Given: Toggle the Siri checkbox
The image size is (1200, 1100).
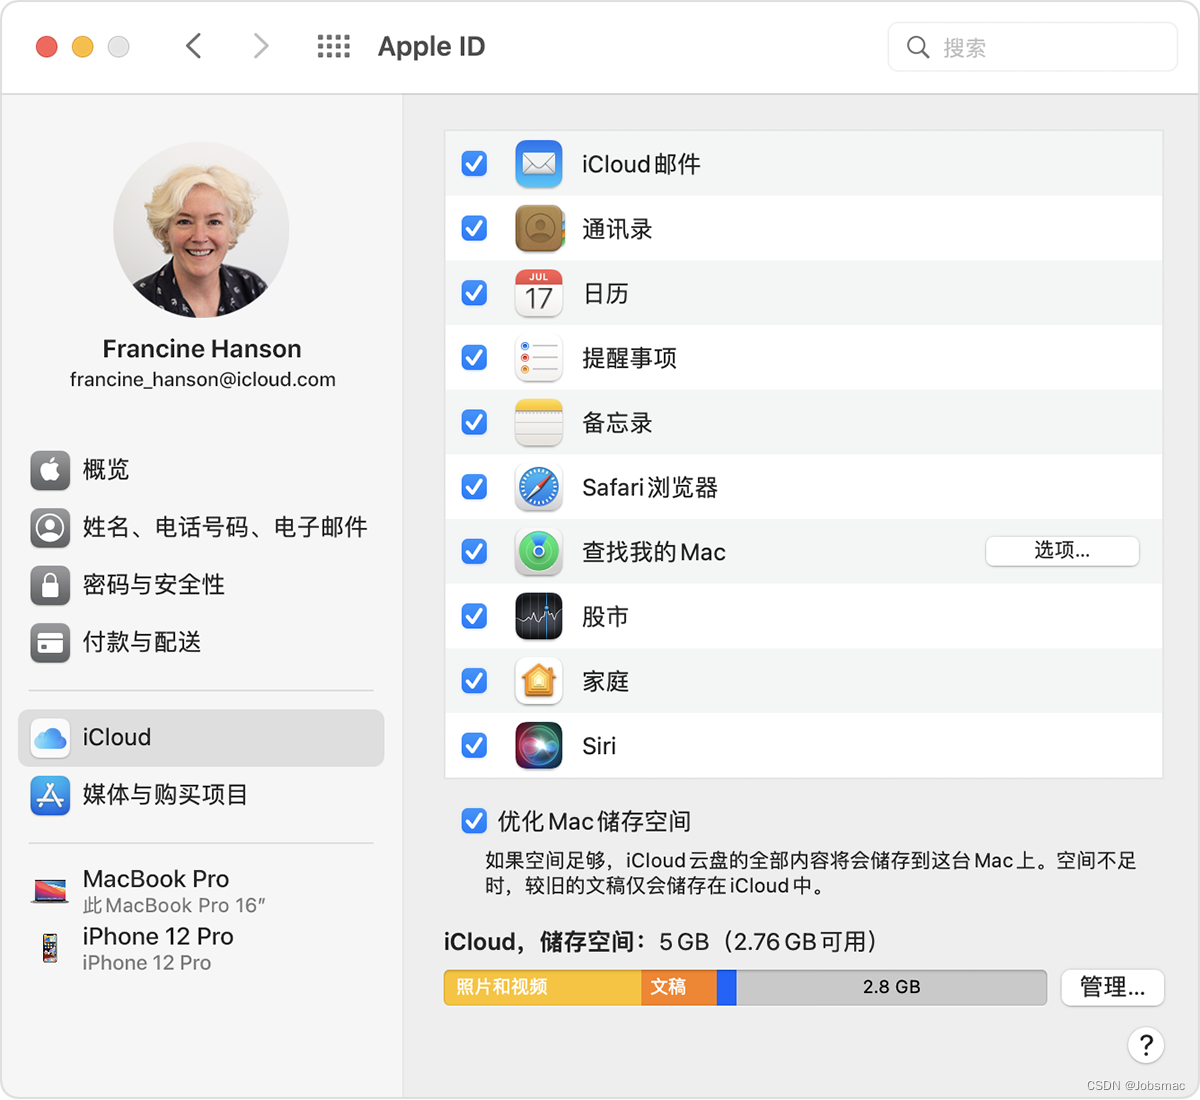Looking at the screenshot, I should pyautogui.click(x=474, y=746).
